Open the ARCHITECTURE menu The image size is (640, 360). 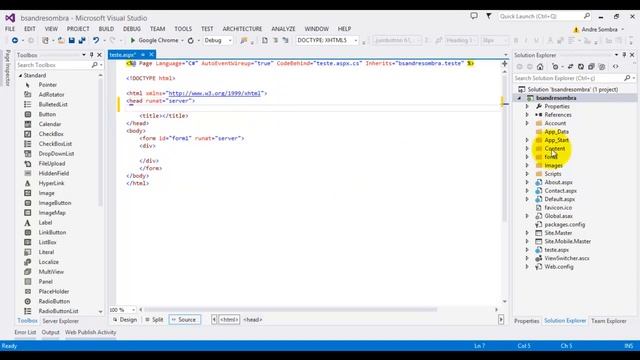[242, 29]
